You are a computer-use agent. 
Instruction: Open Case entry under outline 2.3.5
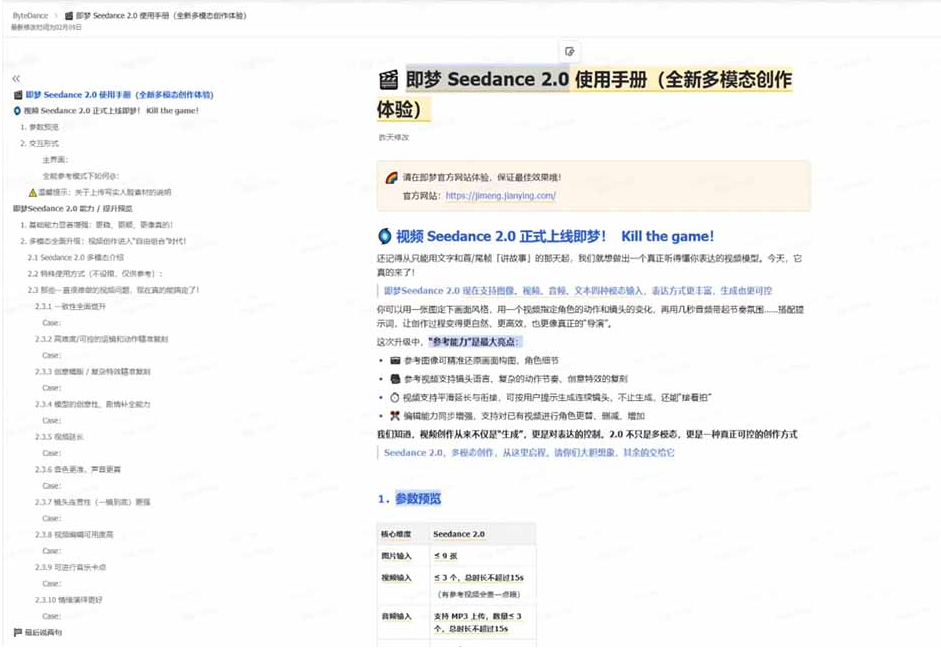[52, 454]
